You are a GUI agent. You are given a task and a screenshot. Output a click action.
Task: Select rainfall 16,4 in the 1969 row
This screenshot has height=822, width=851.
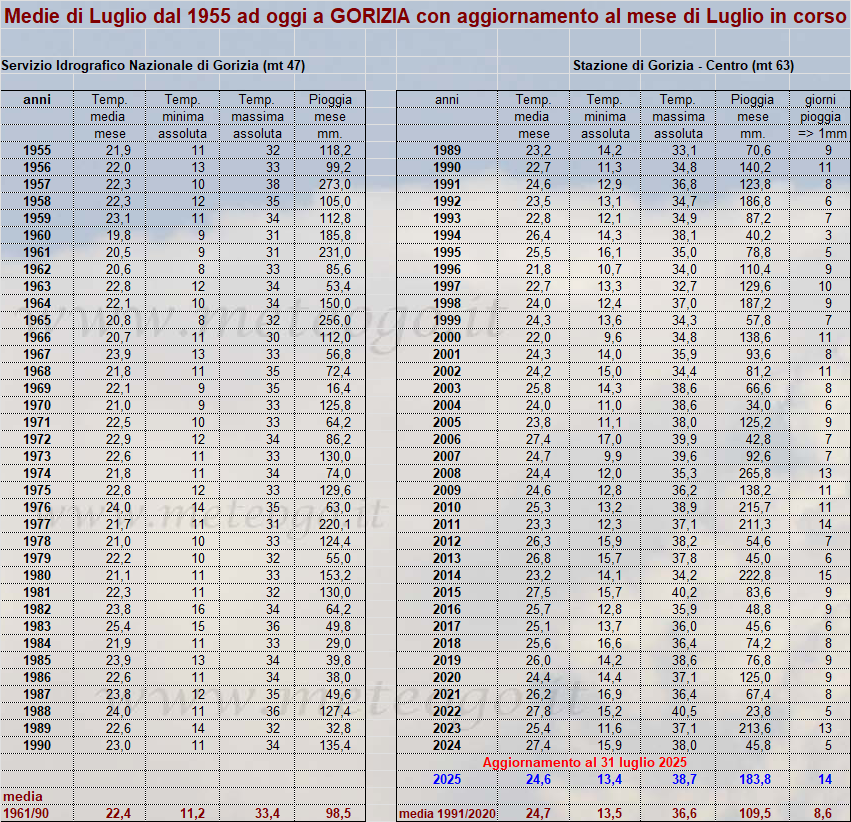point(339,388)
